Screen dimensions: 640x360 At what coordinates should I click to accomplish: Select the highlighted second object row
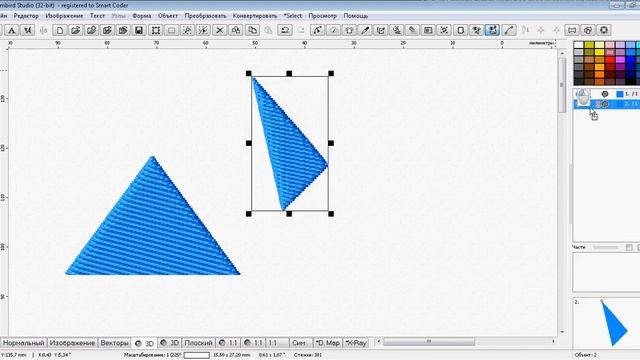coord(607,104)
